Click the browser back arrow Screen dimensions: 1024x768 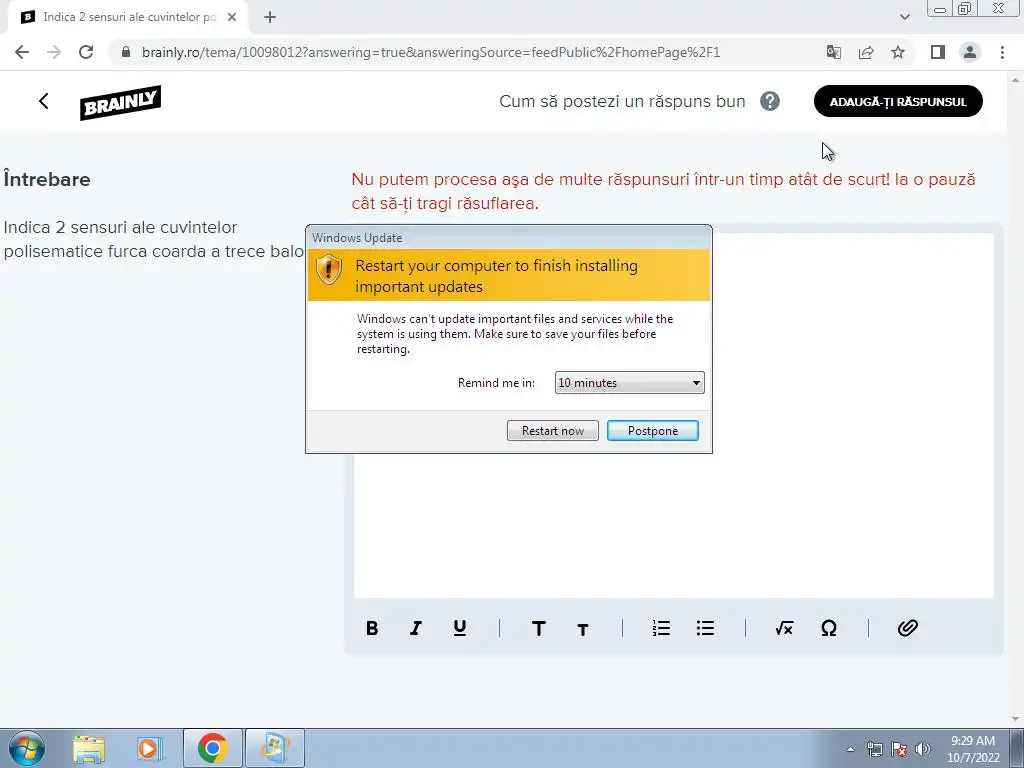(x=22, y=52)
